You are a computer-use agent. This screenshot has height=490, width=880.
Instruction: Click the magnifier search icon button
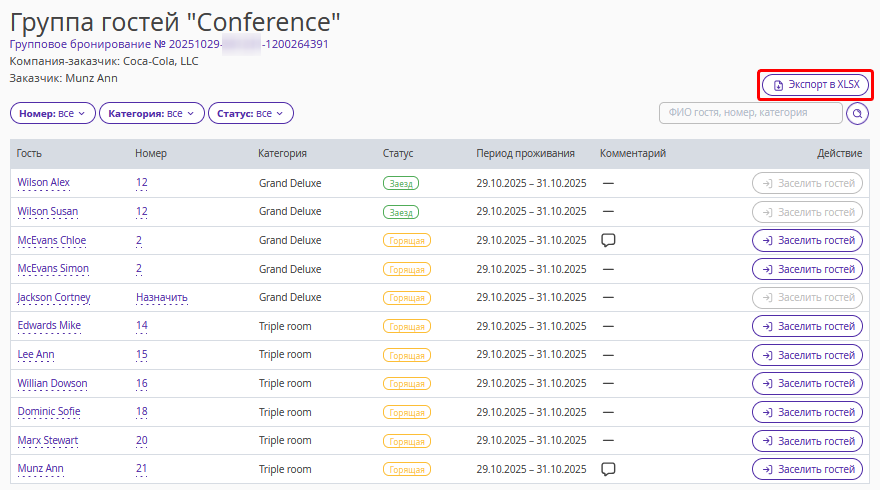coord(858,113)
